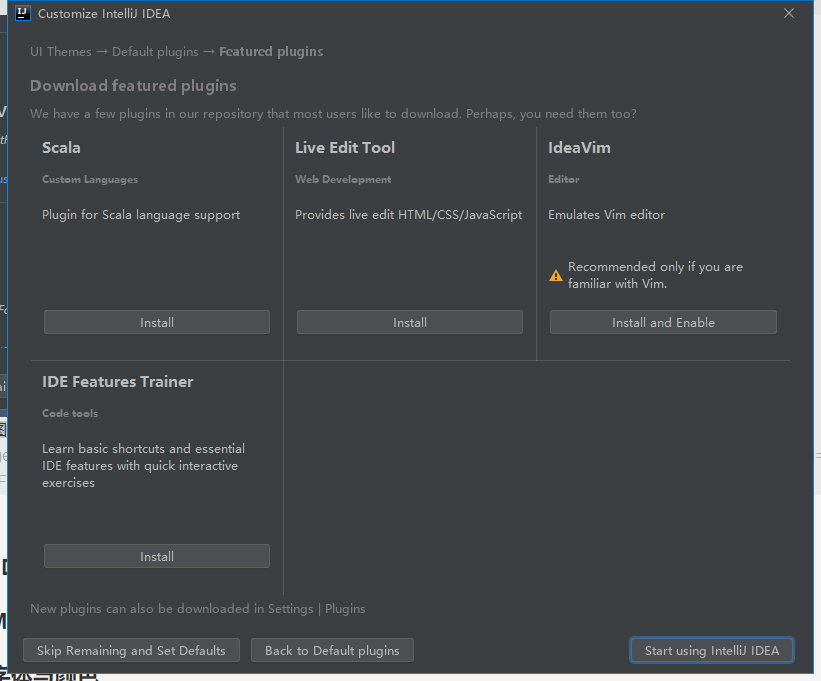Click the Settings | Plugins hint text

coord(198,609)
